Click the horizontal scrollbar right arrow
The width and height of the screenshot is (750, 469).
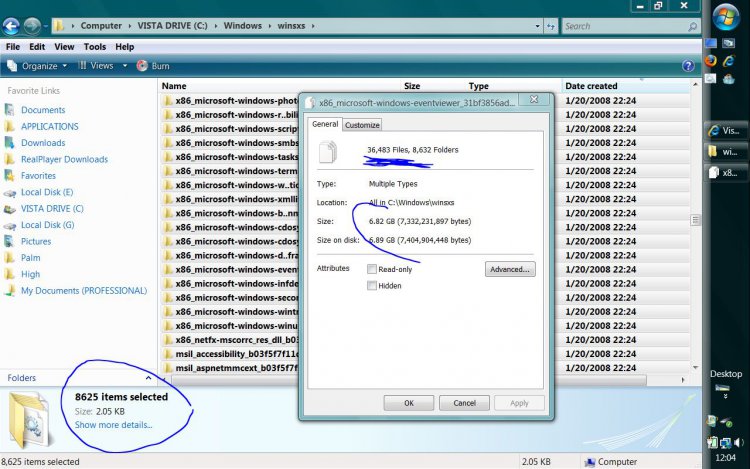[683, 380]
